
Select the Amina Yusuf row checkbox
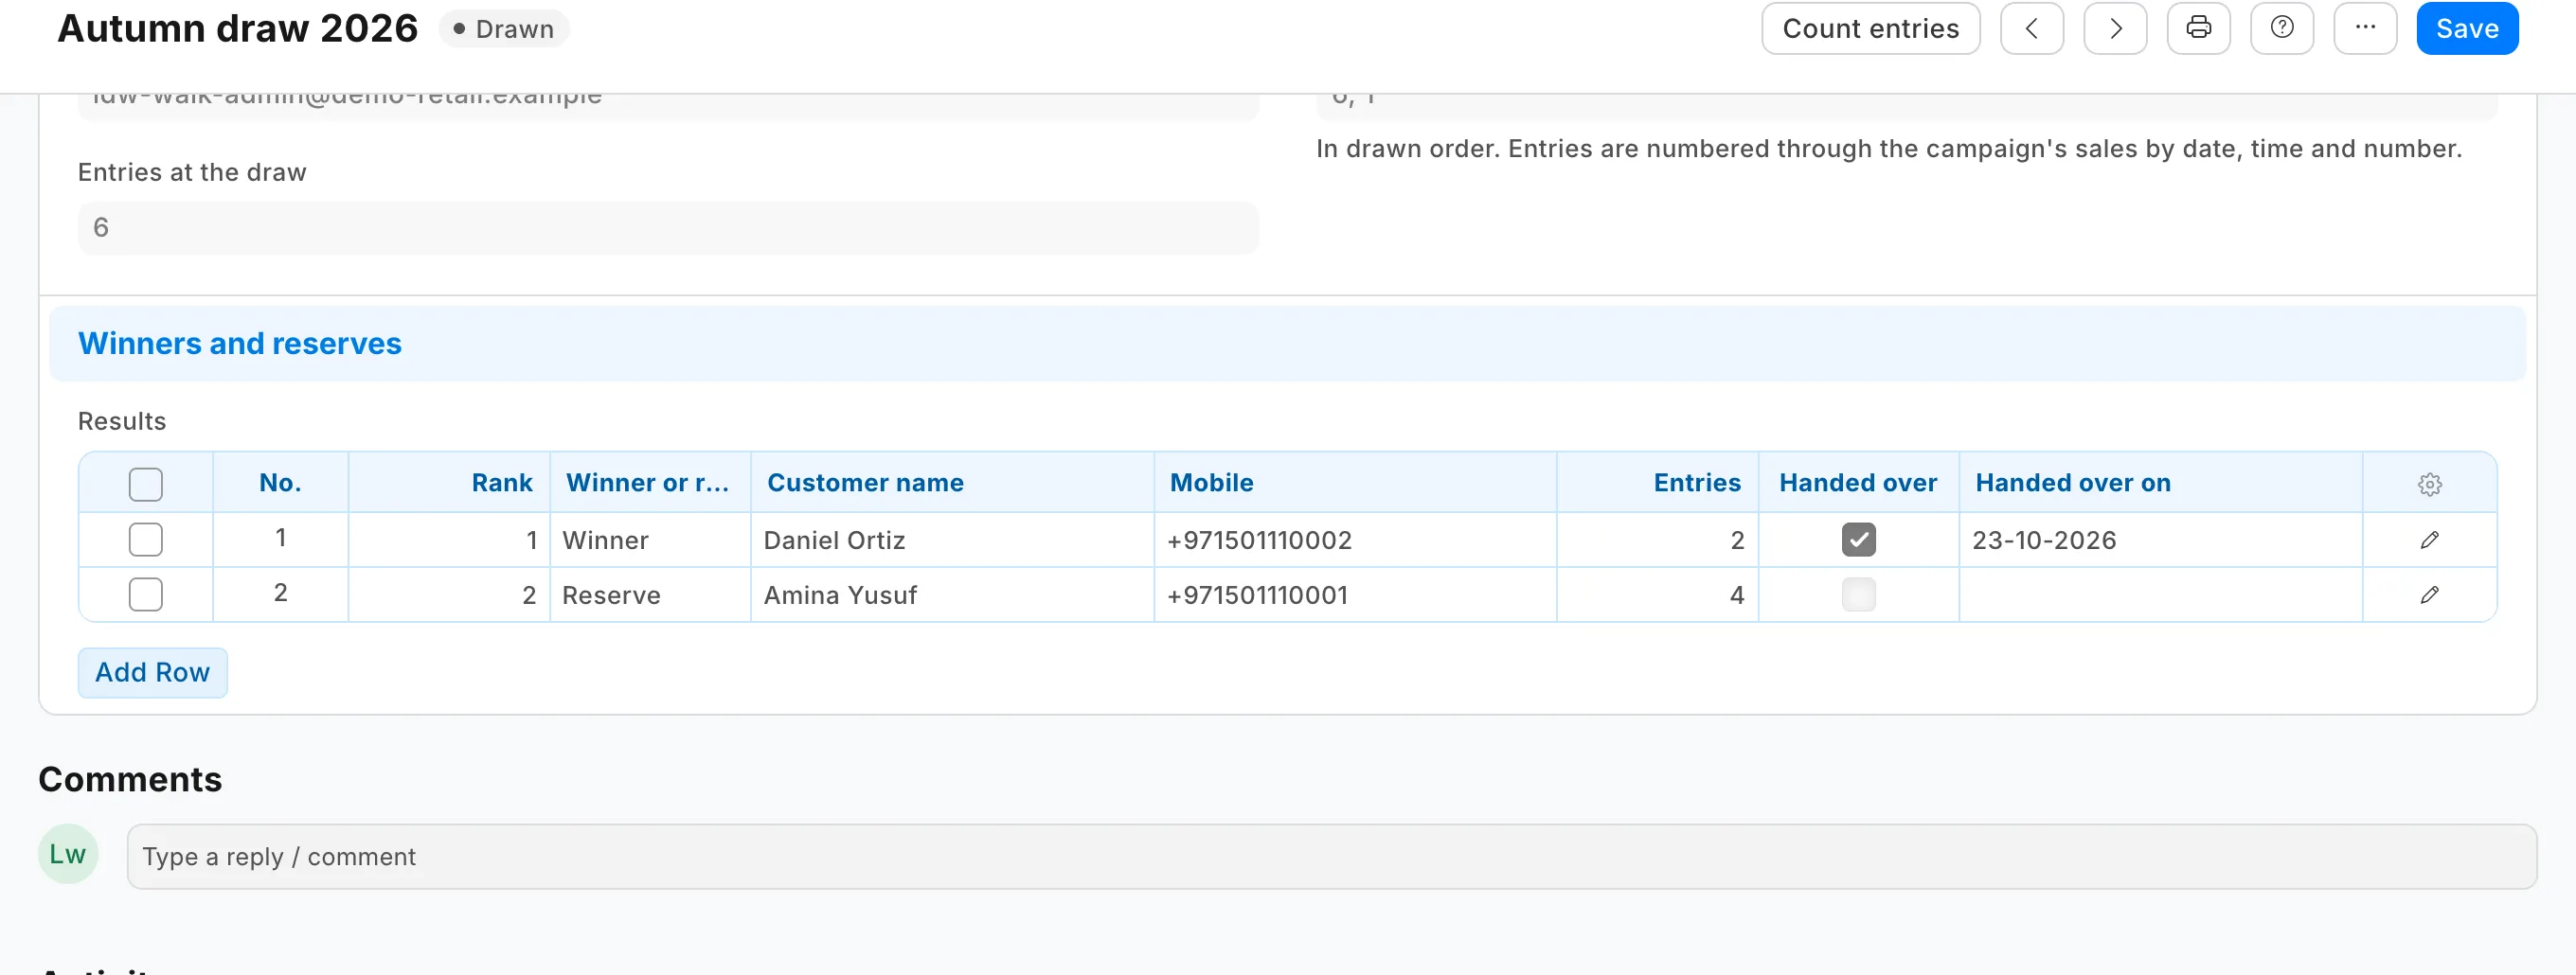[x=146, y=595]
